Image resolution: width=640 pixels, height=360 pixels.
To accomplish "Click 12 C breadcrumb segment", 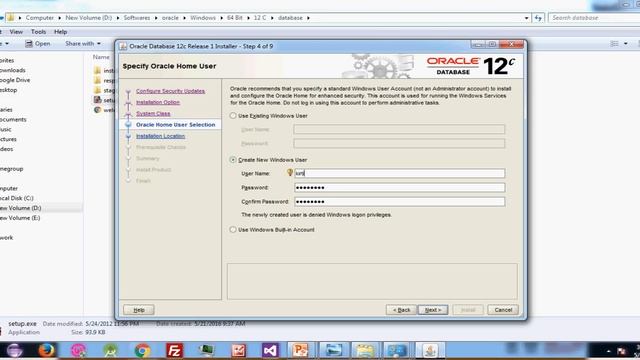I will click(260, 18).
